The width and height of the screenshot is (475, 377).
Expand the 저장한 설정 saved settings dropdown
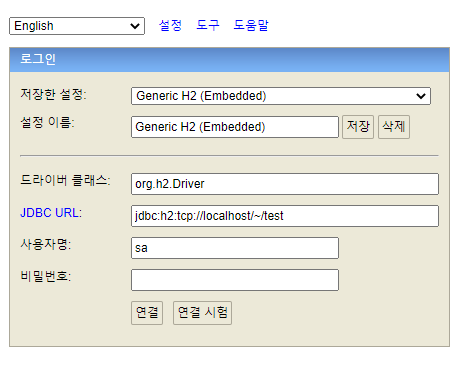(281, 96)
